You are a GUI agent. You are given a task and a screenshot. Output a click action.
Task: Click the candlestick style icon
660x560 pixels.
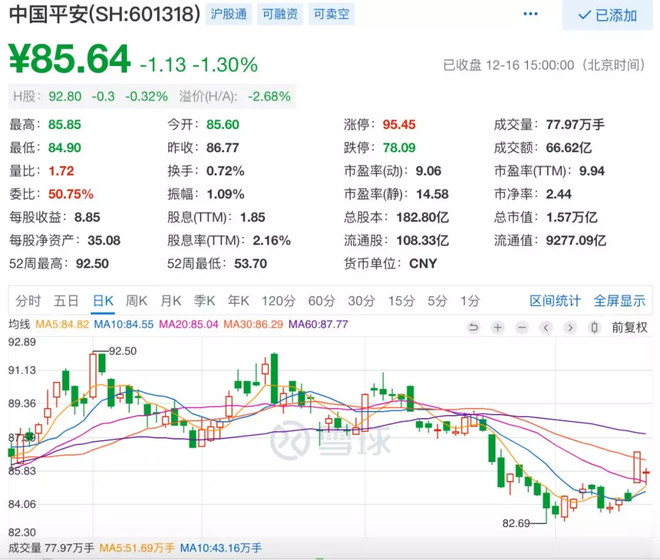point(594,327)
